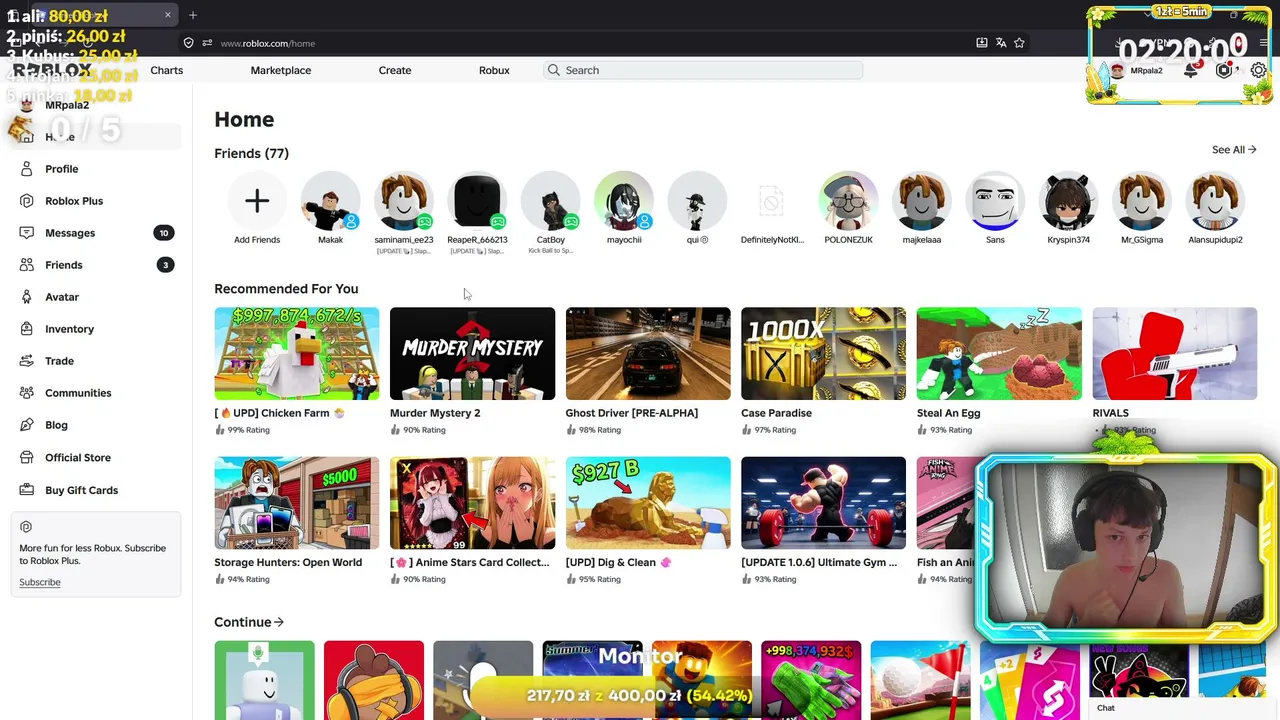Viewport: 1280px width, 720px height.
Task: Open the Case Paradise game thumbnail
Action: pos(824,353)
